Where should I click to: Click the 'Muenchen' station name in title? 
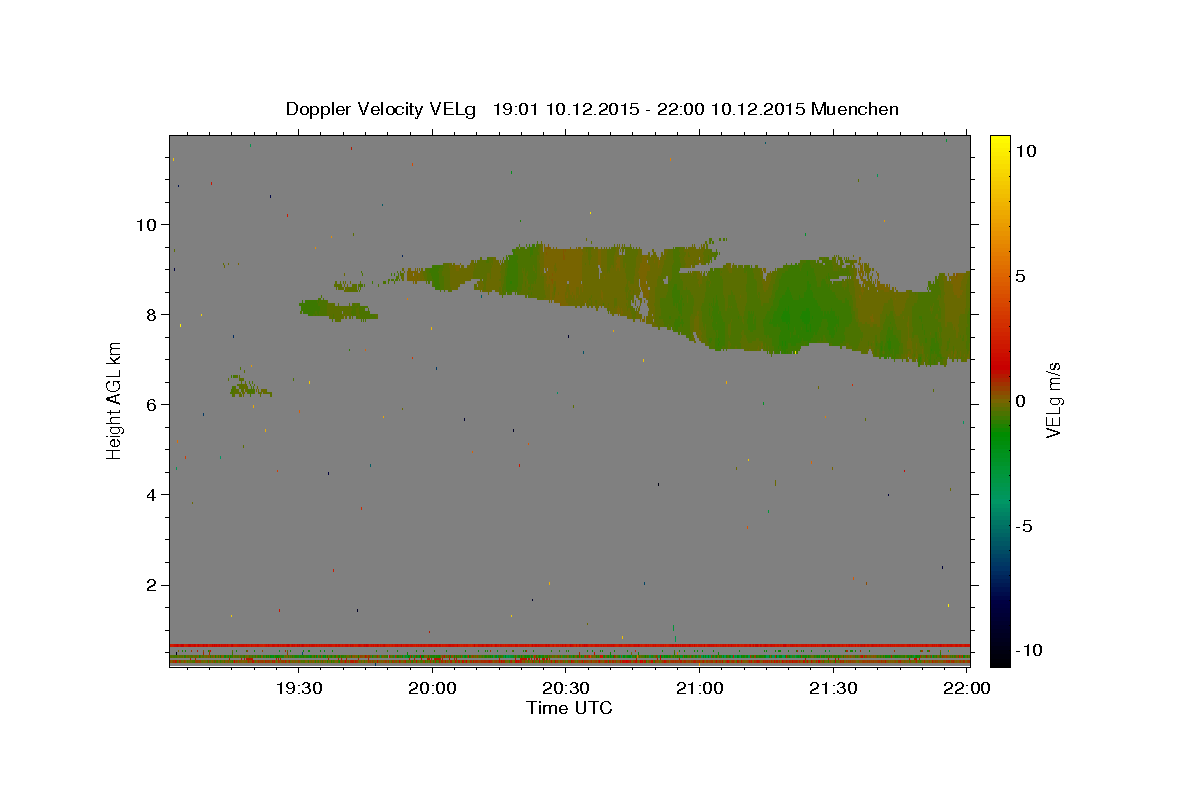(x=856, y=109)
